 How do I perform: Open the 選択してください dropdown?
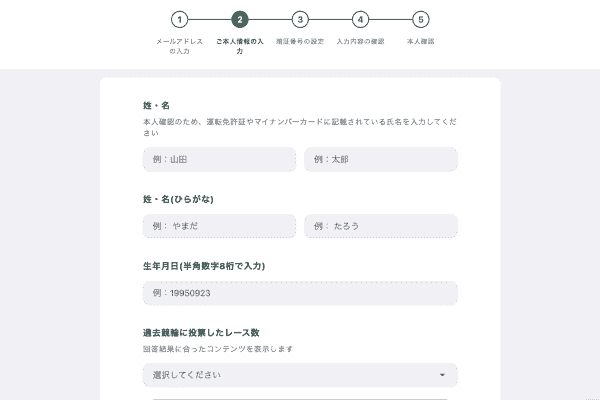(290, 375)
